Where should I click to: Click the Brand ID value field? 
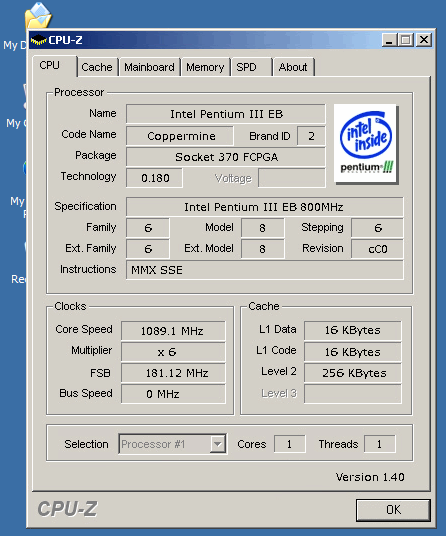click(x=311, y=136)
